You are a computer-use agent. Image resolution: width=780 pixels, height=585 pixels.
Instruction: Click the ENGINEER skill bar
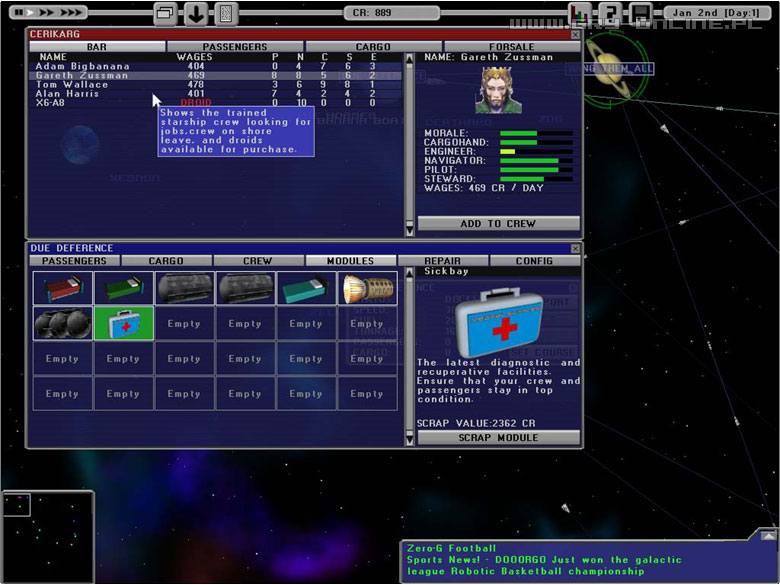536,151
